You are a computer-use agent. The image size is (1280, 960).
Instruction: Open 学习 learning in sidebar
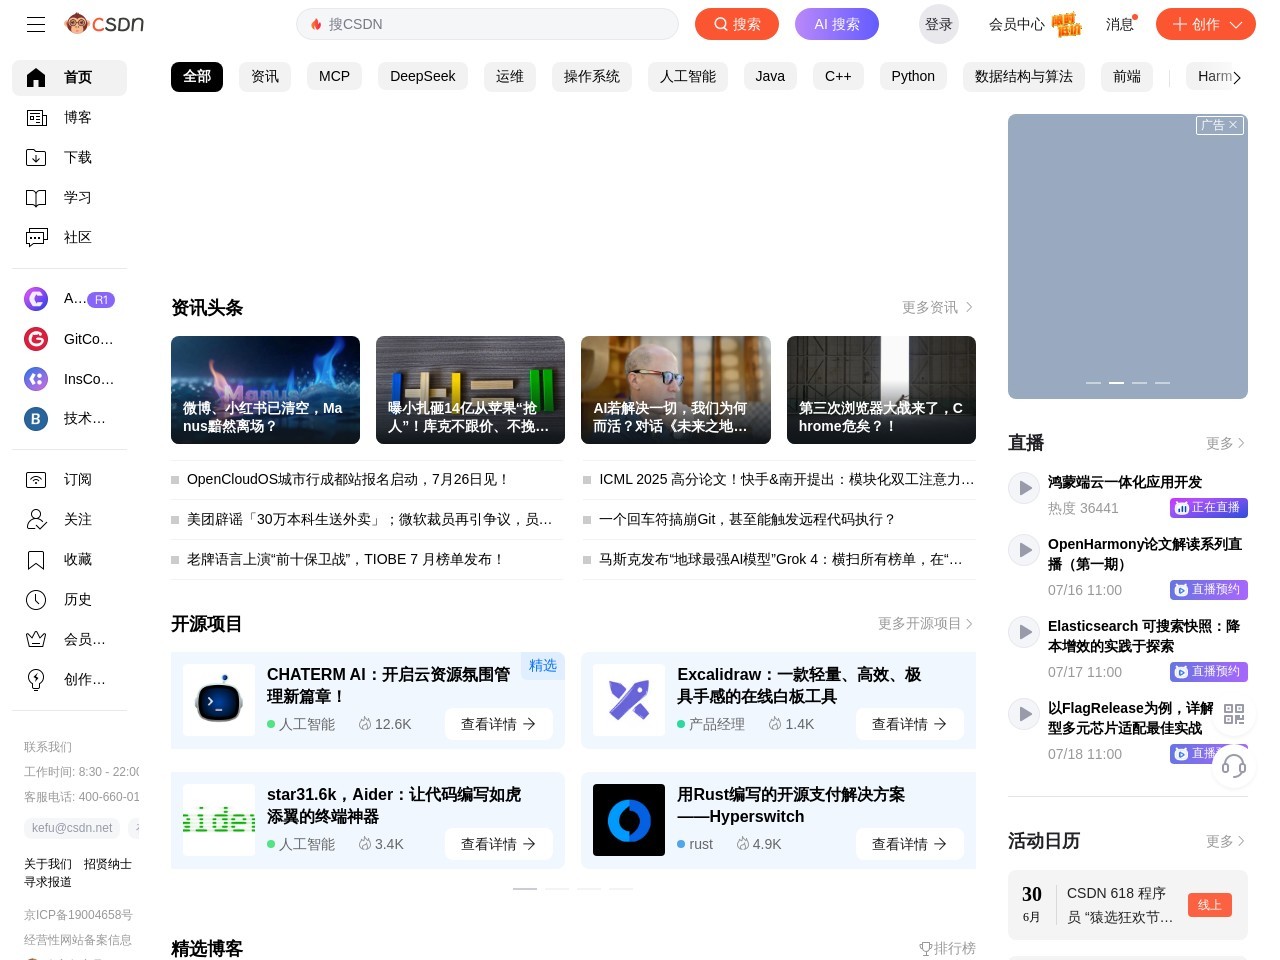69,197
